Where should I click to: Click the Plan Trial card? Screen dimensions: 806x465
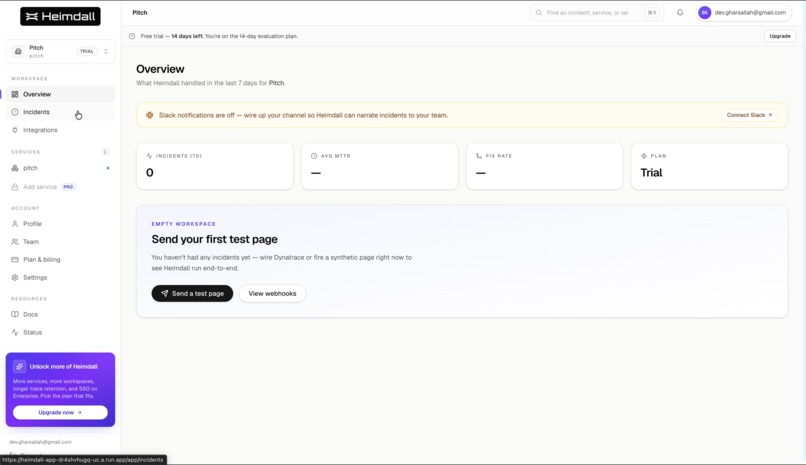click(709, 166)
